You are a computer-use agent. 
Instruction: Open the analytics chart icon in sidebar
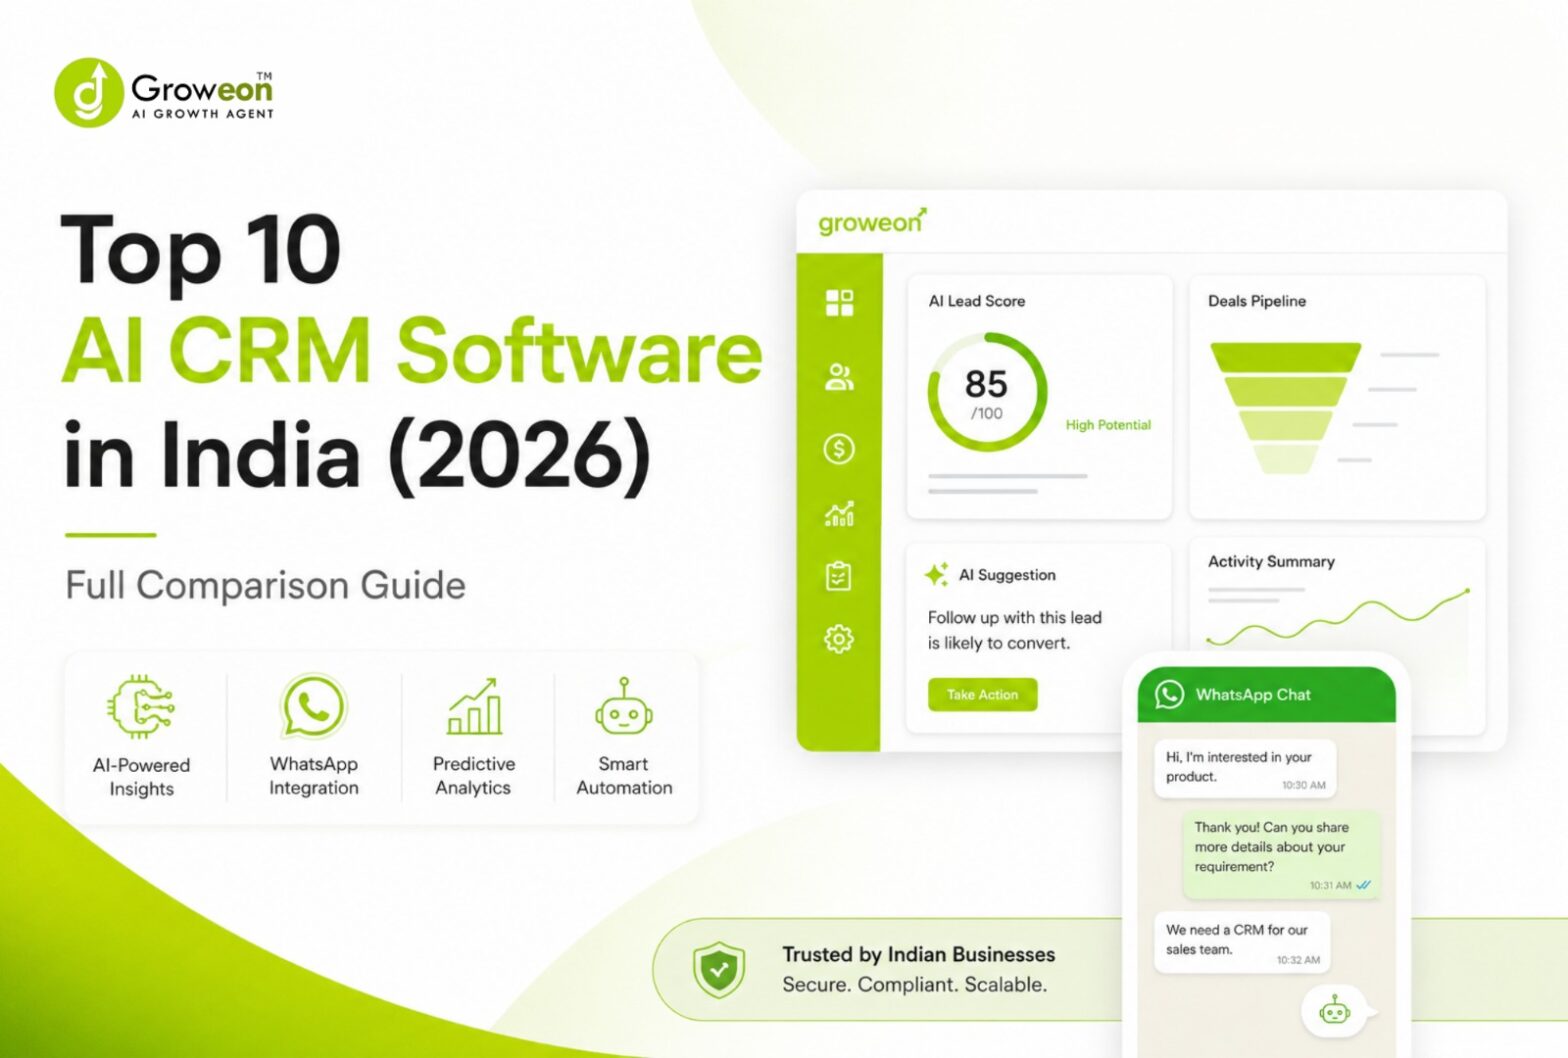click(x=839, y=514)
